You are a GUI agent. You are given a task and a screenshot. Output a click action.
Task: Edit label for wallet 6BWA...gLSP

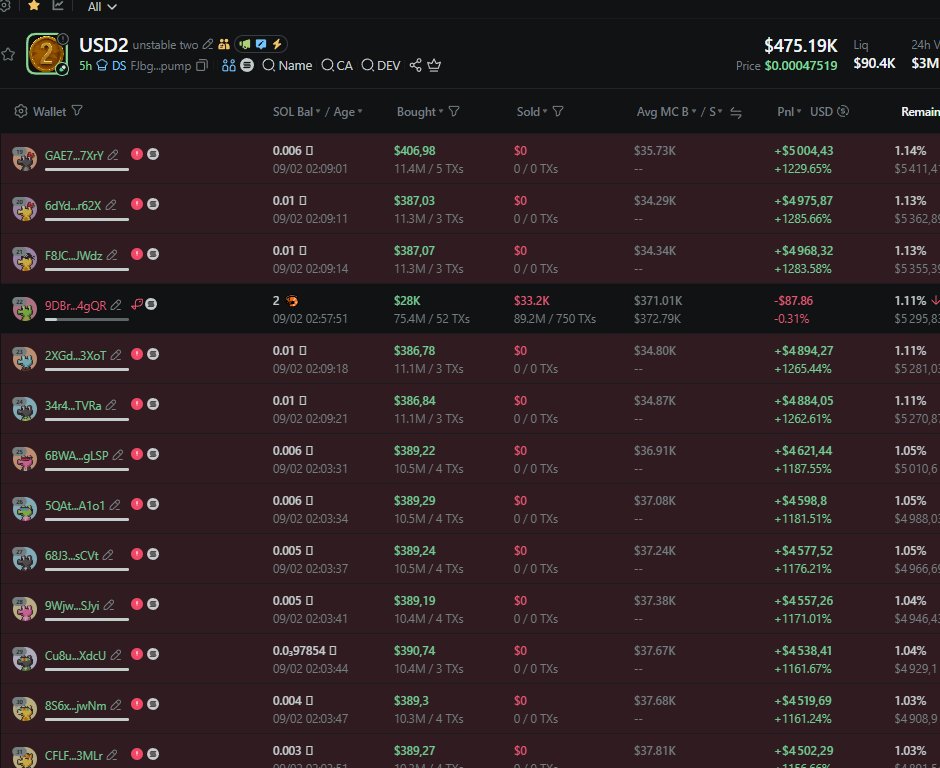[x=118, y=455]
